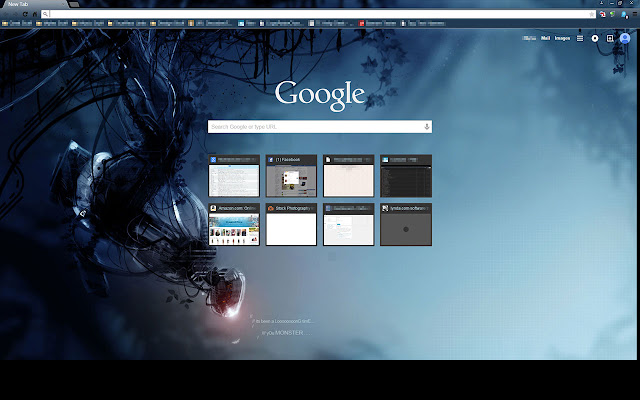This screenshot has width=640, height=400.
Task: Open the Google apps grid icon
Action: [x=580, y=38]
